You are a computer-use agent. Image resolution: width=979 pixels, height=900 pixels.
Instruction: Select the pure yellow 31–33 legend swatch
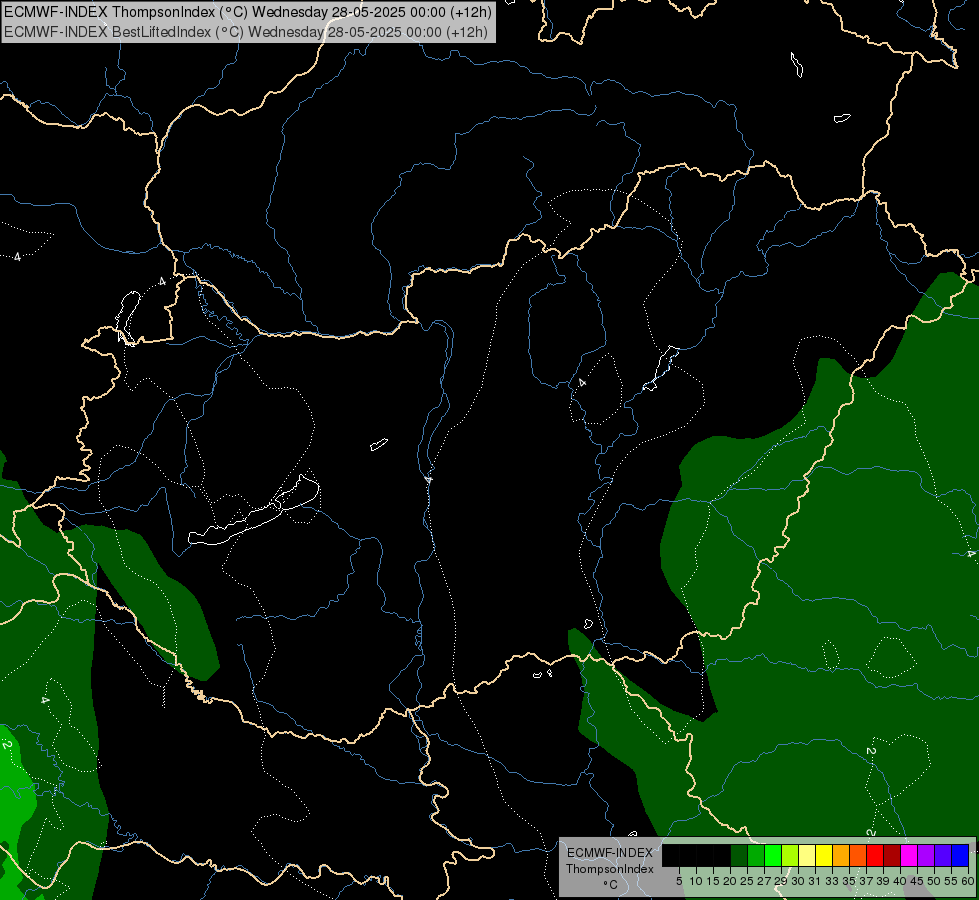click(824, 855)
